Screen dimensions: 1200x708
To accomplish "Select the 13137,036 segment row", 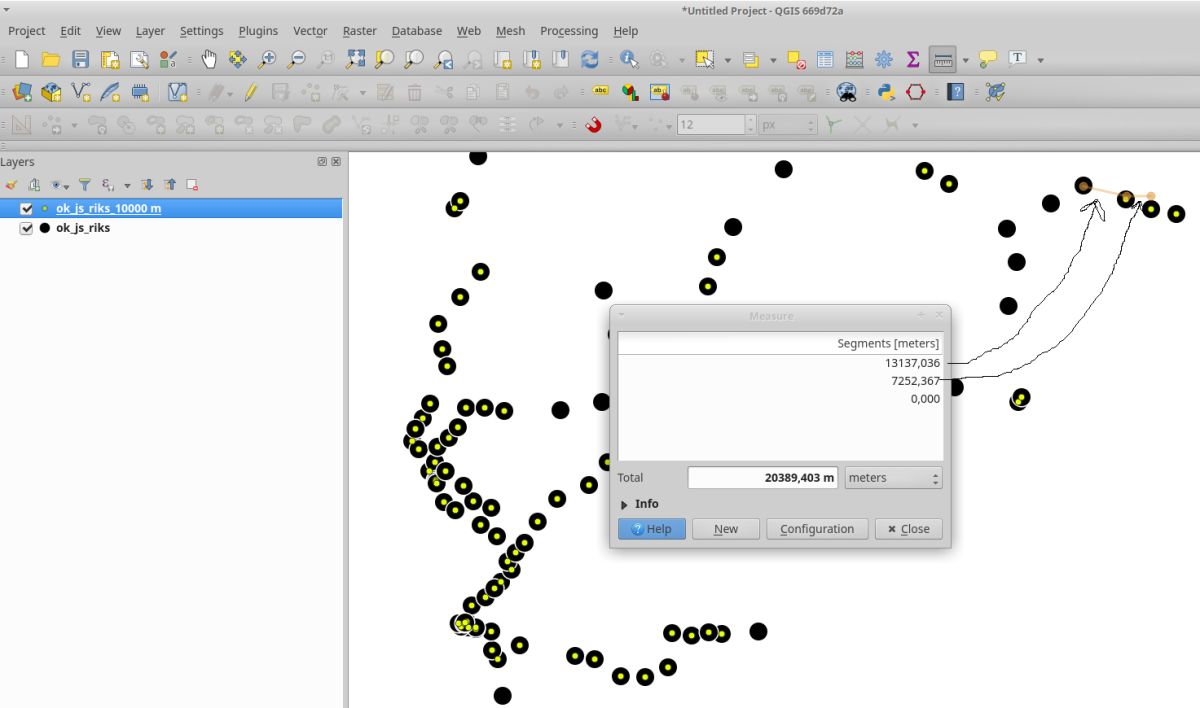I will pyautogui.click(x=780, y=363).
